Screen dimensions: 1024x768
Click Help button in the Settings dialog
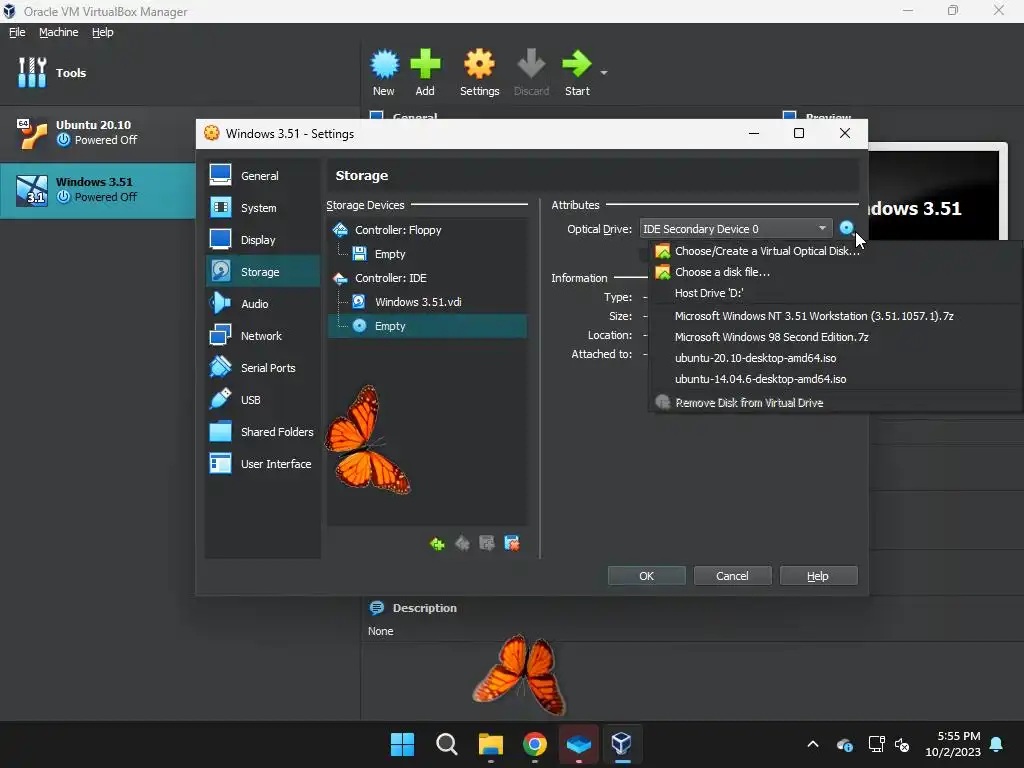pyautogui.click(x=818, y=576)
